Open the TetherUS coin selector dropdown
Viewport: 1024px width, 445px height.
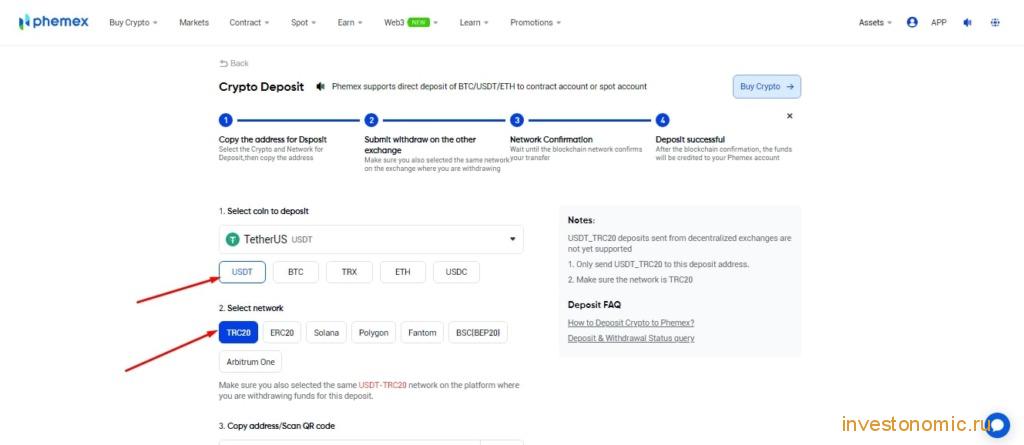point(371,239)
